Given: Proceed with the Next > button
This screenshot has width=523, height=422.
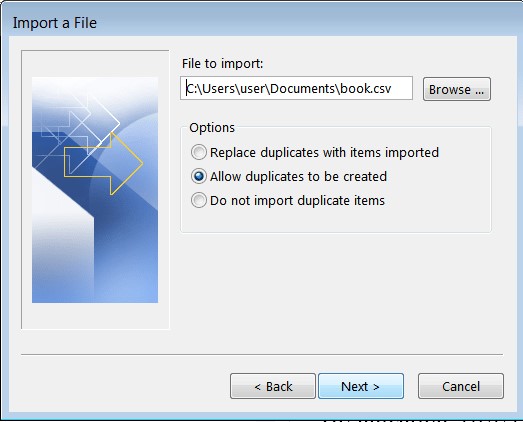Looking at the screenshot, I should tap(361, 386).
